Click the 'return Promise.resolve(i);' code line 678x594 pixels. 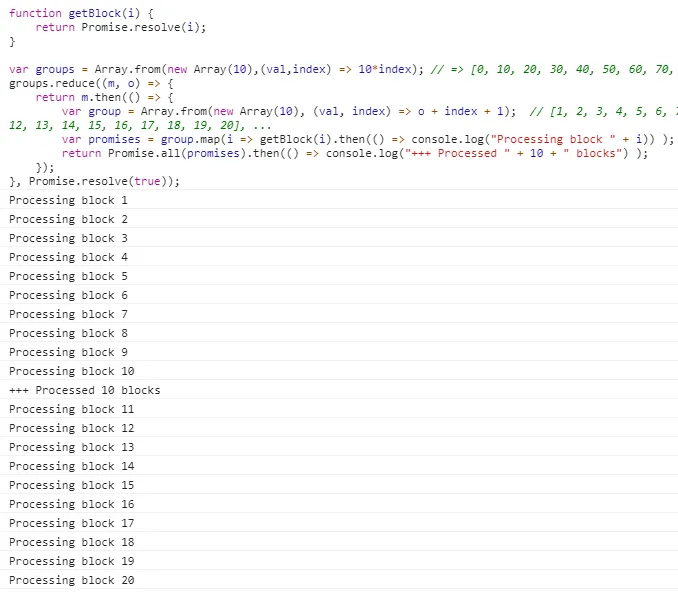click(x=121, y=27)
